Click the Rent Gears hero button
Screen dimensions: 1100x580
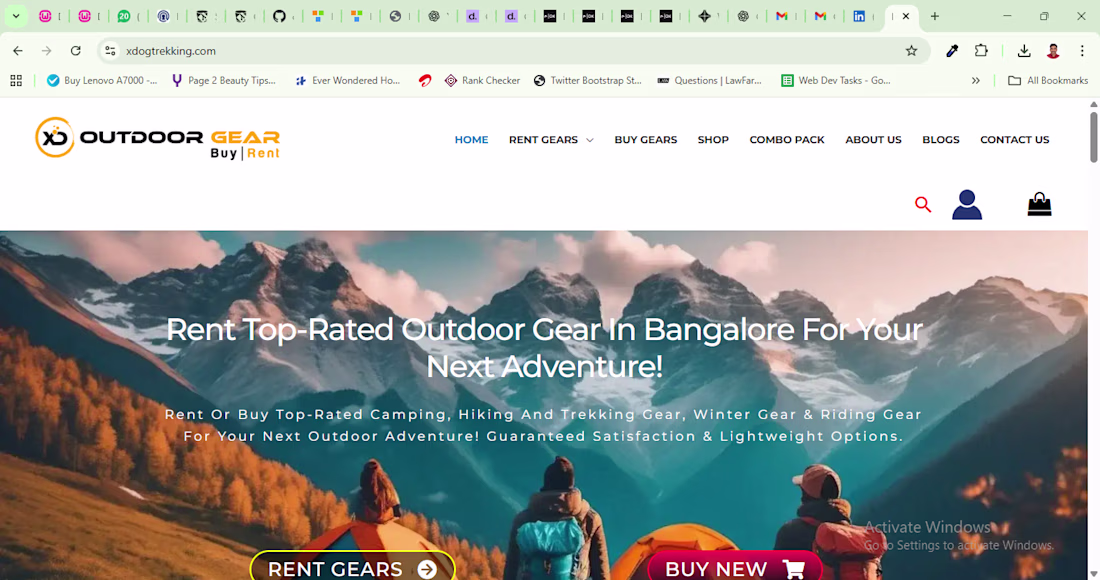pos(353,567)
